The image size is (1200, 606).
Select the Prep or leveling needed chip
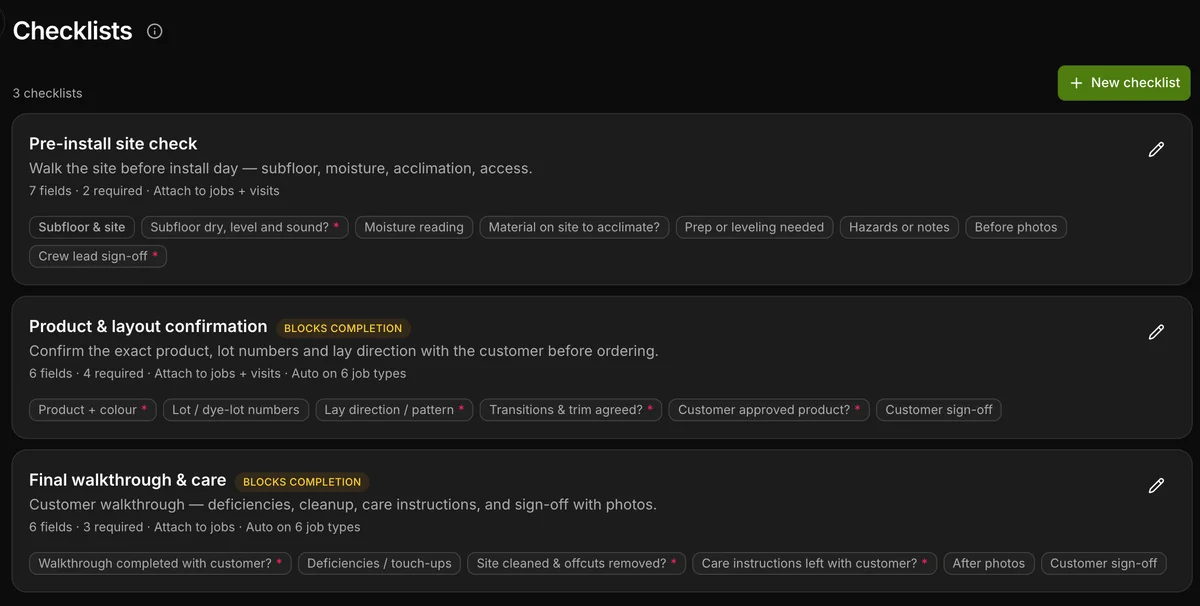point(755,227)
